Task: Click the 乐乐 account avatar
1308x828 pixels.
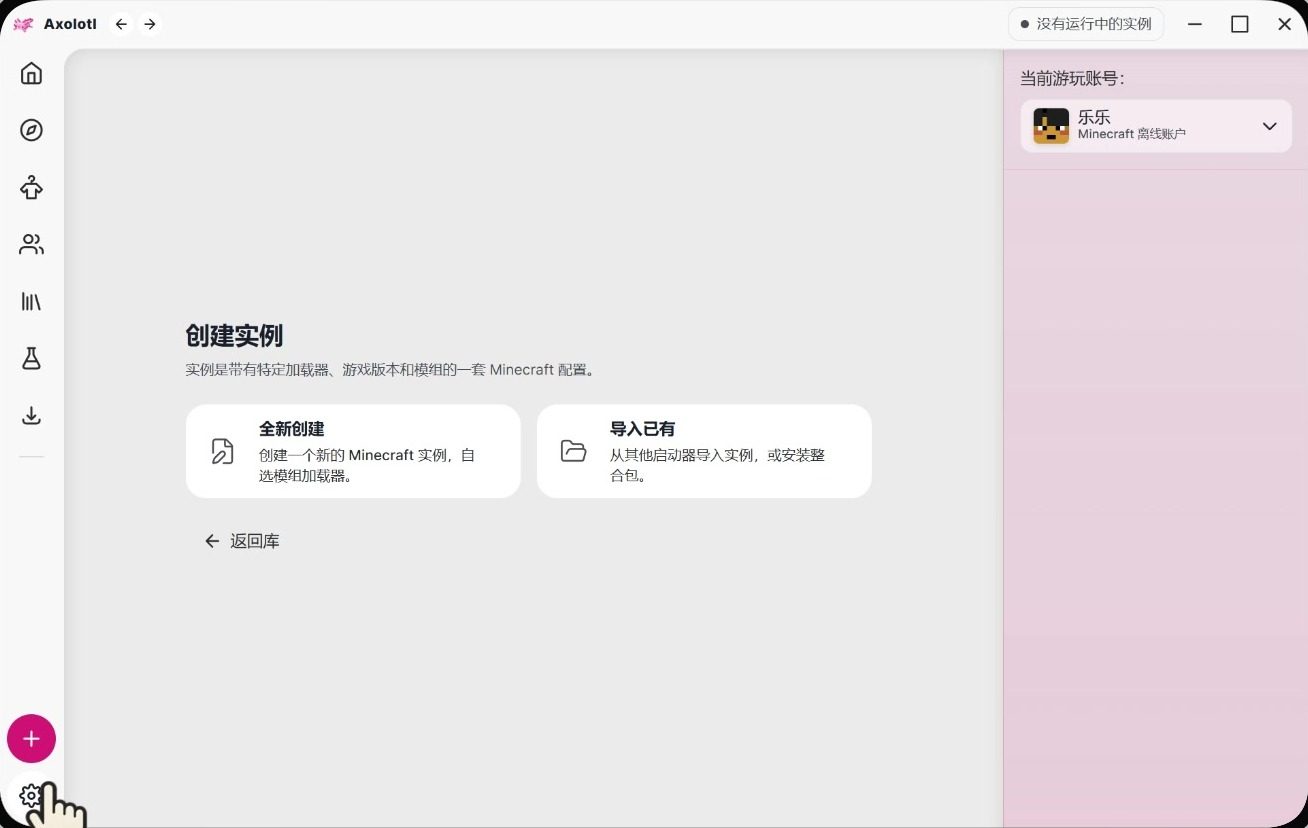Action: point(1051,126)
